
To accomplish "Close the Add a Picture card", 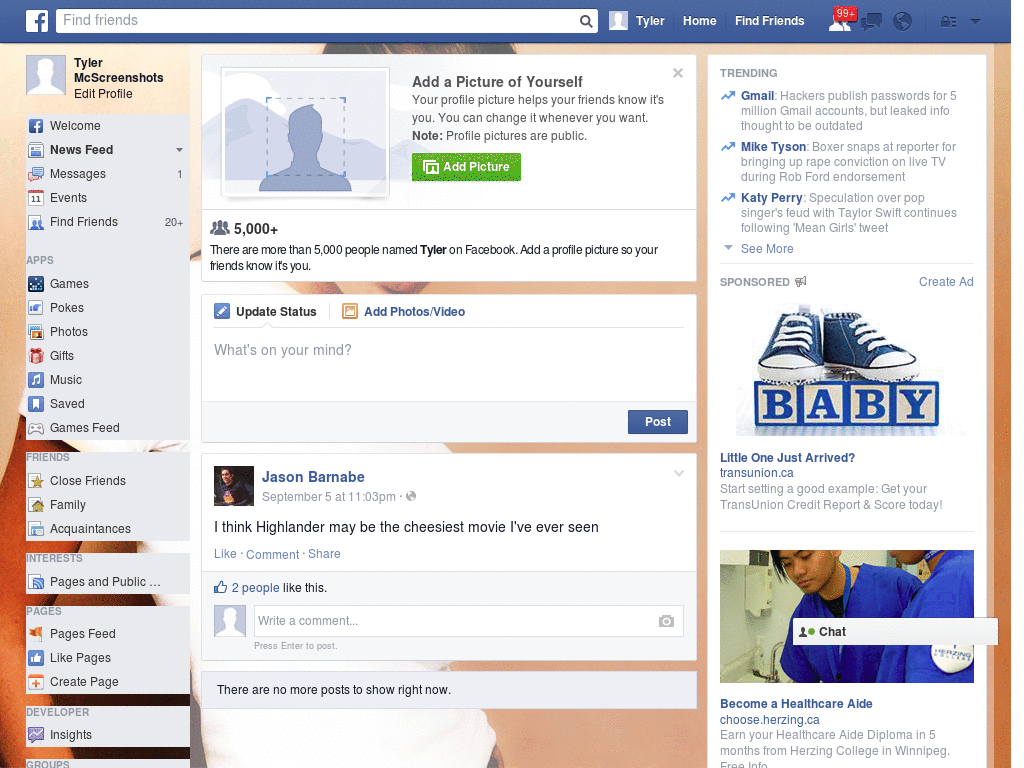I will 678,73.
